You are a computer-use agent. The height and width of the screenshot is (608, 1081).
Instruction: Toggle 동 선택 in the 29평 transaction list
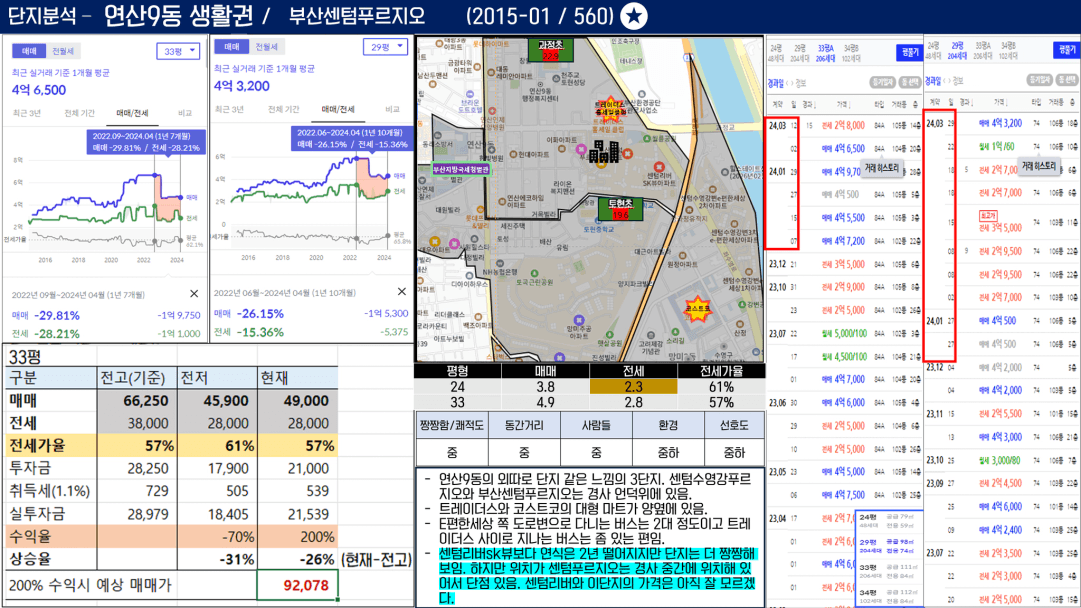(x=1067, y=80)
